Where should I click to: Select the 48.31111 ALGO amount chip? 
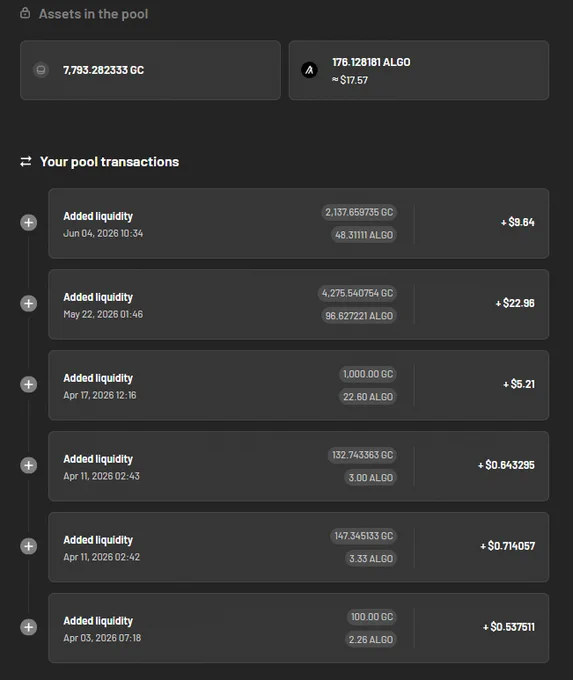[364, 235]
